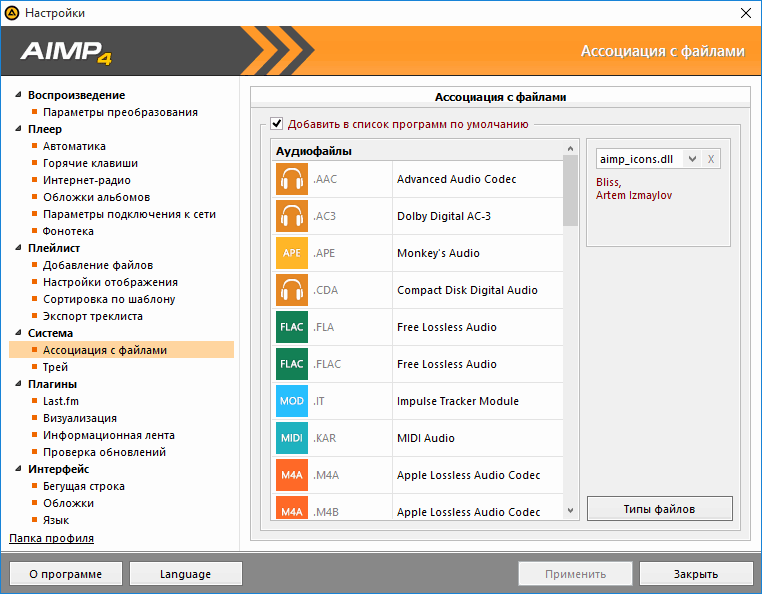Open Интернет-радио settings page
This screenshot has height=594, width=762.
[x=87, y=180]
